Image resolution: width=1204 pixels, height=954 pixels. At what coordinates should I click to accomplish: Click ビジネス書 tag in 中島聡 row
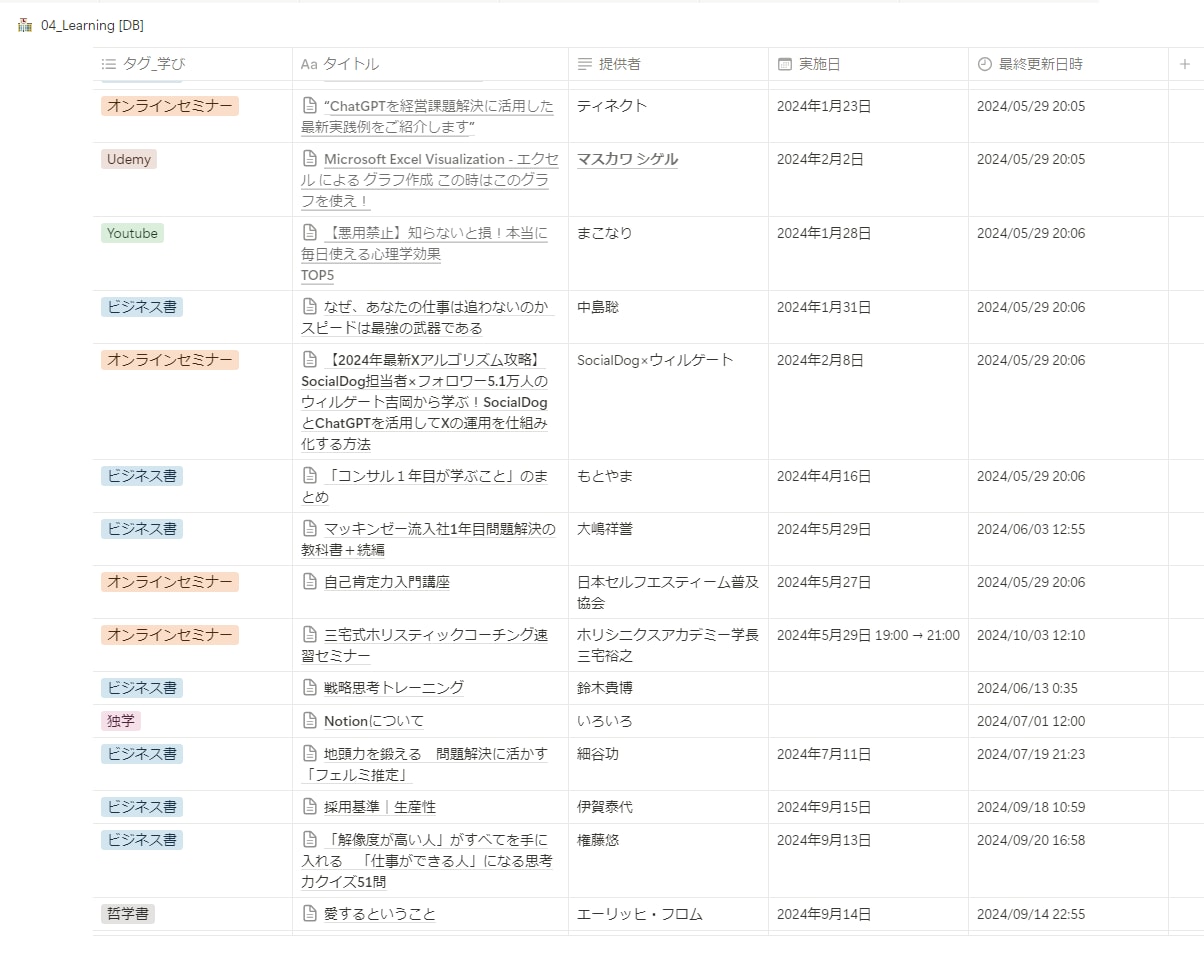coord(142,307)
